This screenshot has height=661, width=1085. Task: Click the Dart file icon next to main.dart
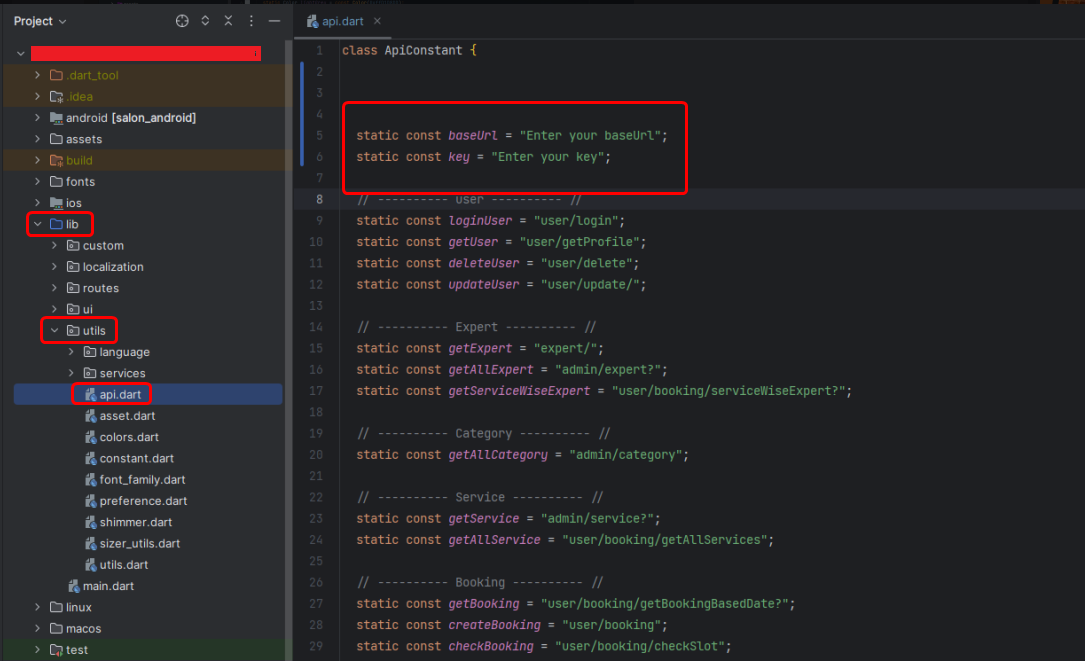pos(74,586)
